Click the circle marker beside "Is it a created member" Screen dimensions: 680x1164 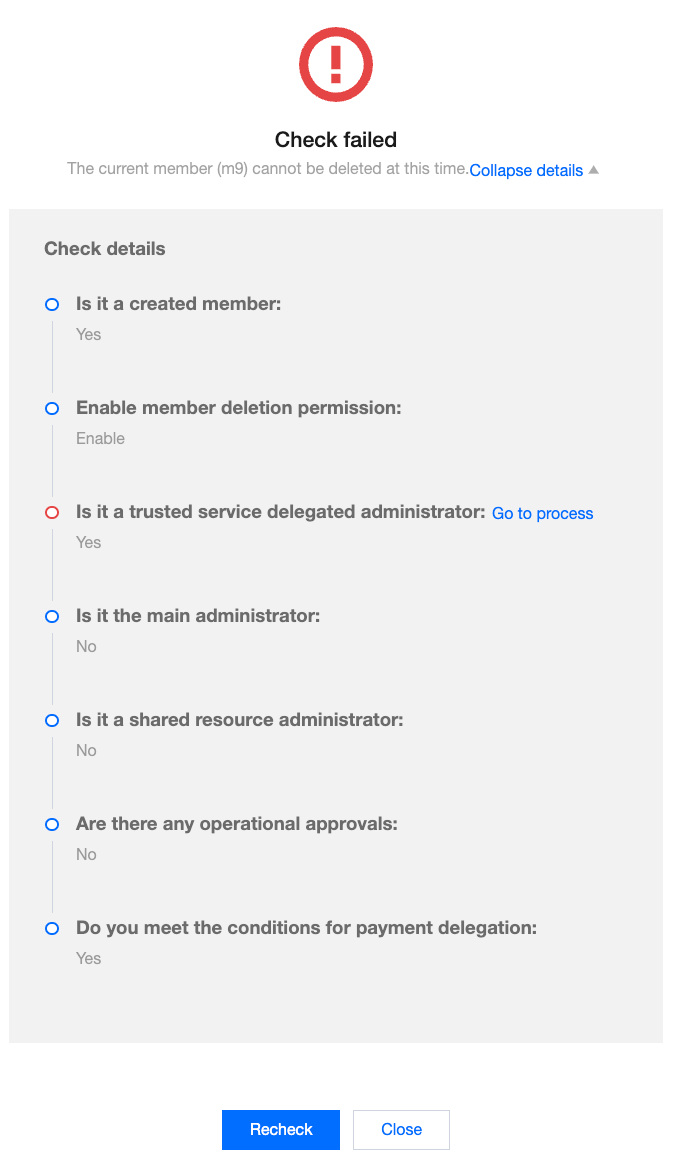tap(52, 304)
